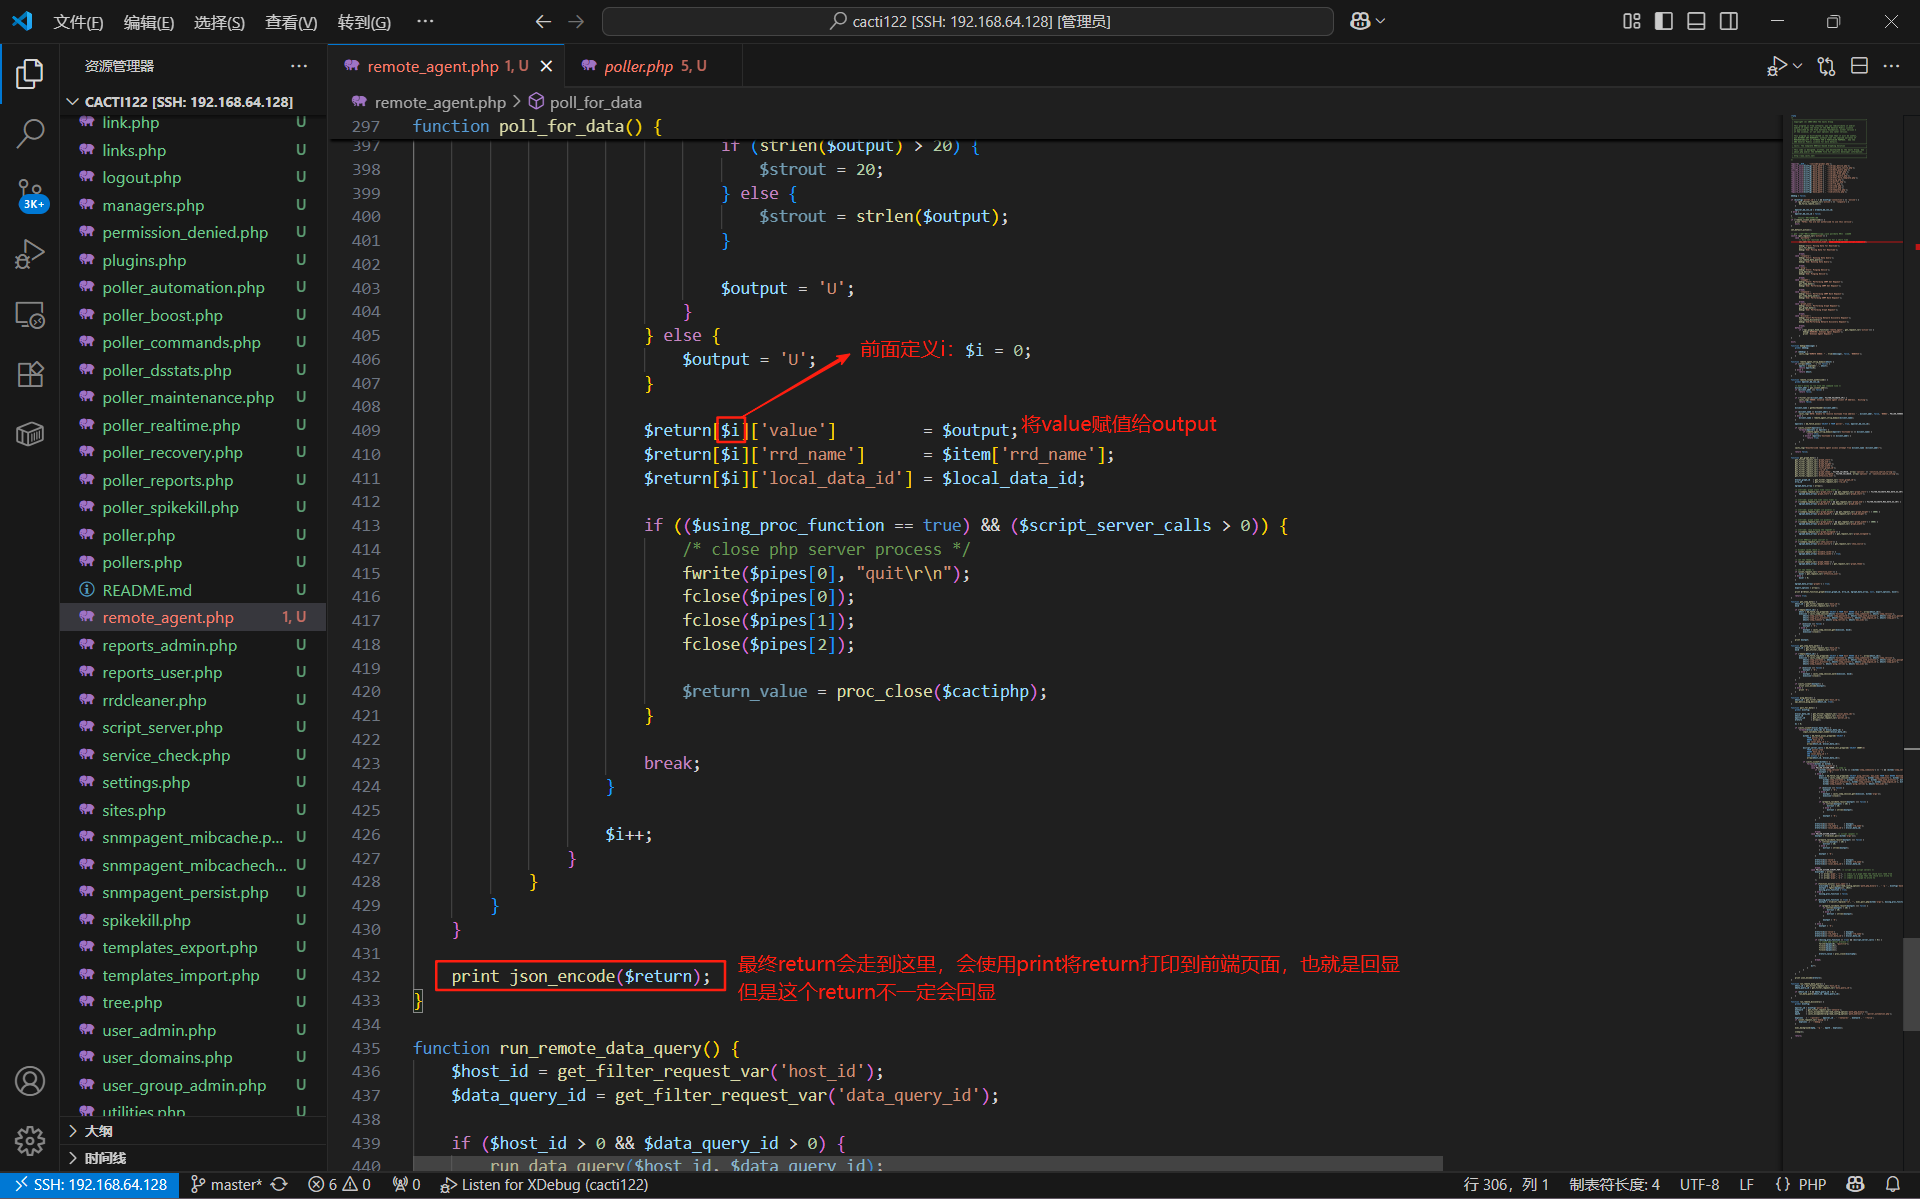
Task: Toggle the bottom panel visibility
Action: pyautogui.click(x=1696, y=21)
